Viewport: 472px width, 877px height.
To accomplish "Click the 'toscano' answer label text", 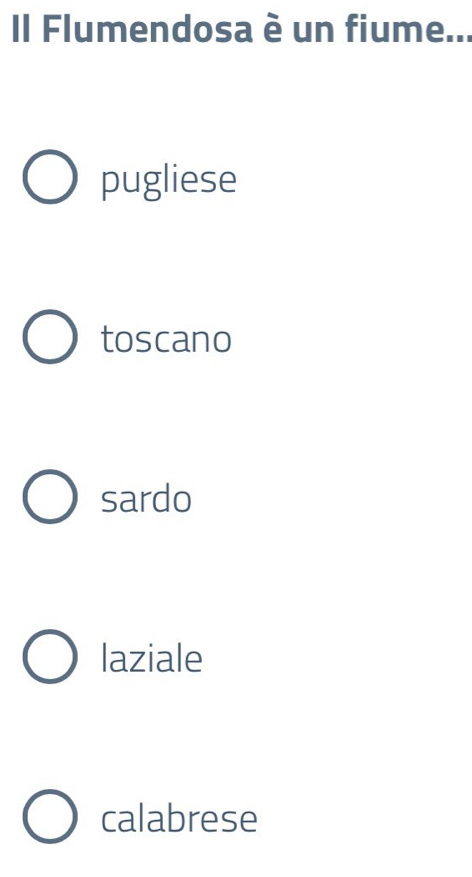I will click(166, 338).
